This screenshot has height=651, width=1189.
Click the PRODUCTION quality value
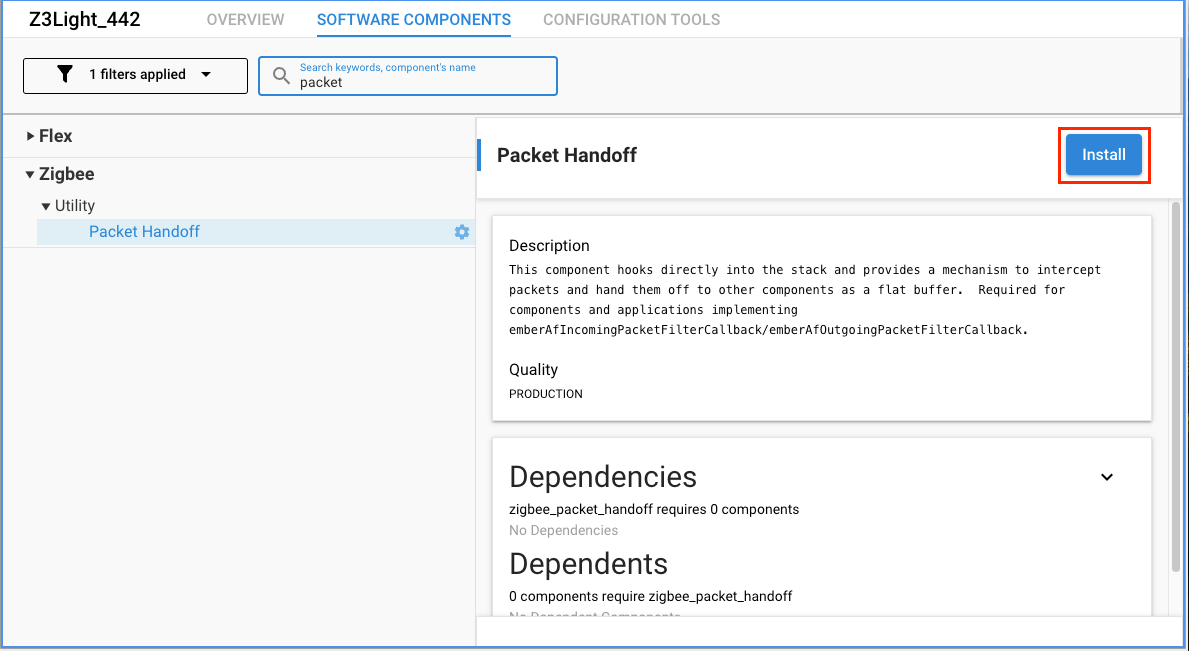click(x=546, y=394)
